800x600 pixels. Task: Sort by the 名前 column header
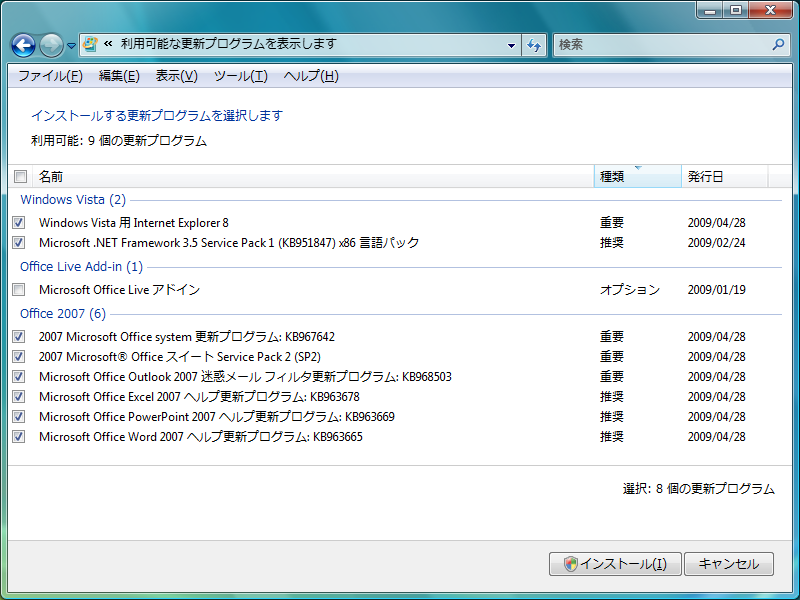tap(313, 177)
